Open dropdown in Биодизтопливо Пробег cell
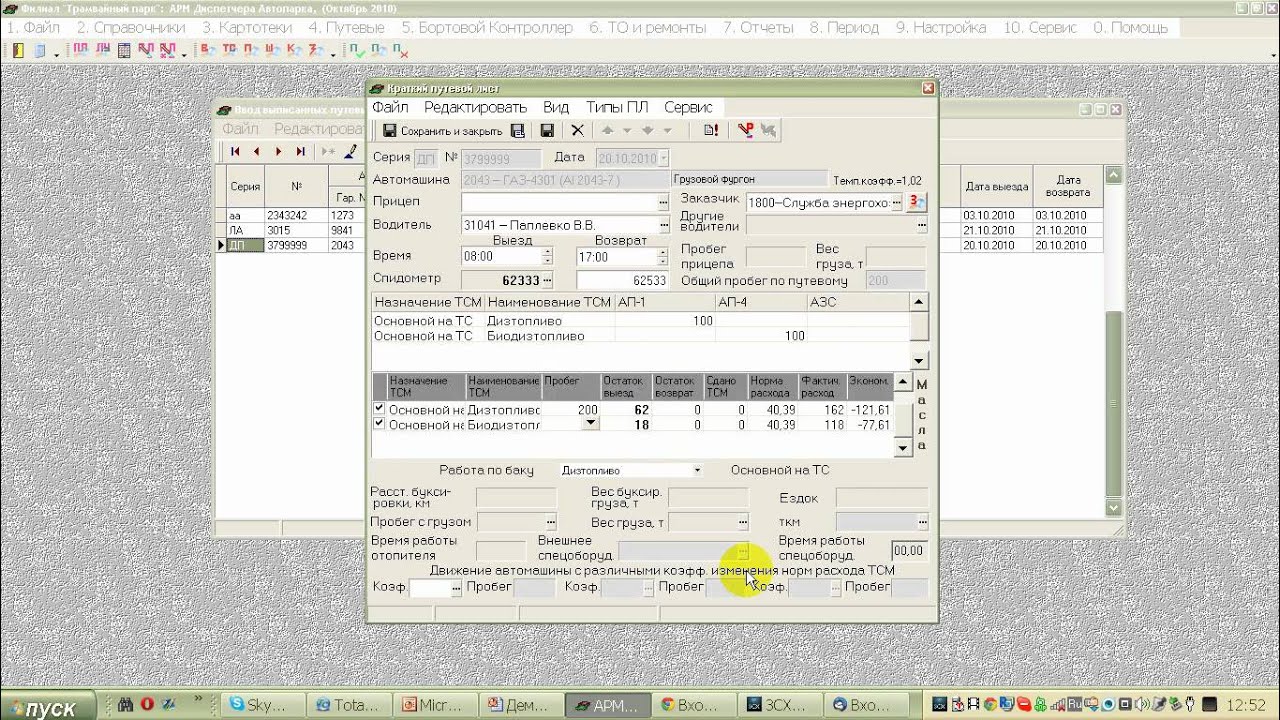The width and height of the screenshot is (1280, 720). (x=591, y=423)
